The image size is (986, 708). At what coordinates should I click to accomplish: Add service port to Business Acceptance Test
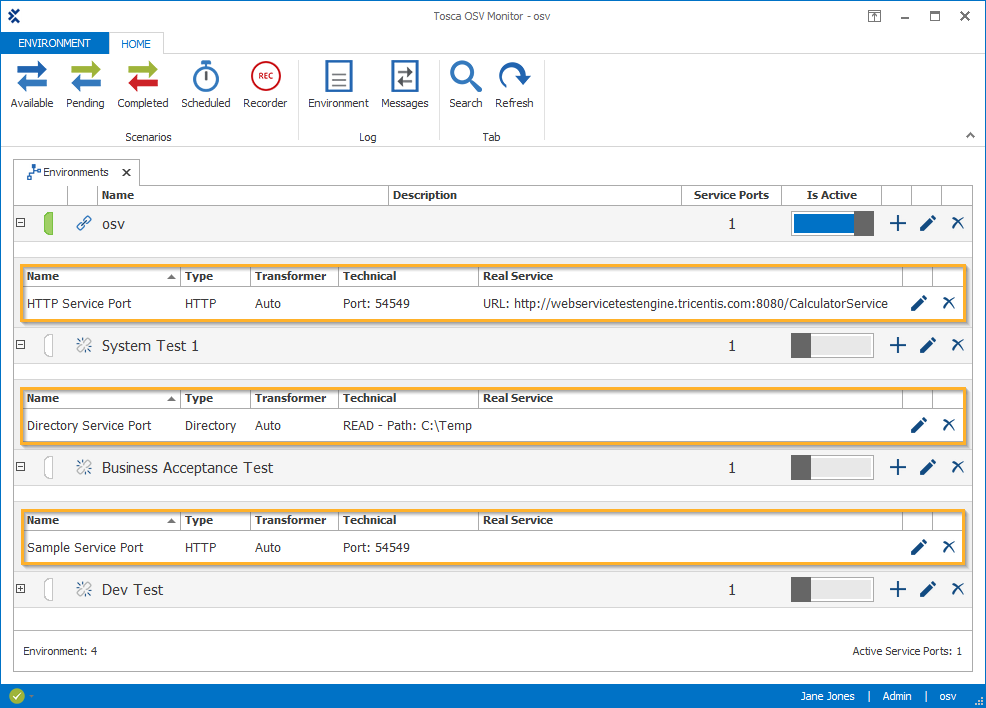coord(898,468)
